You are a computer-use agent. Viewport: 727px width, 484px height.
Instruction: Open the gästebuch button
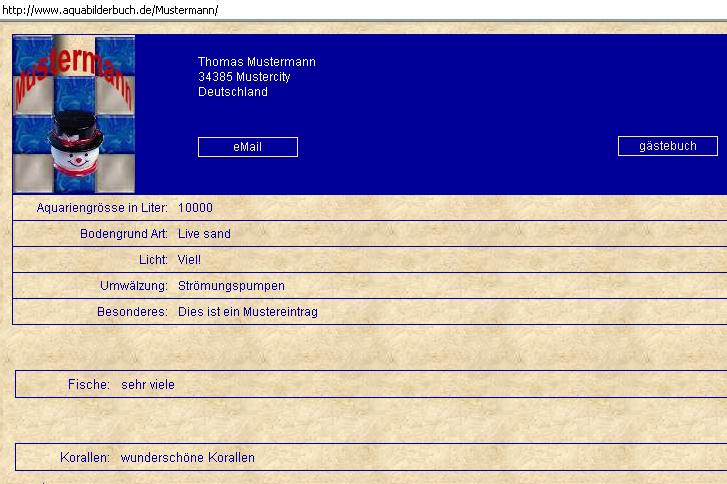[x=667, y=146]
